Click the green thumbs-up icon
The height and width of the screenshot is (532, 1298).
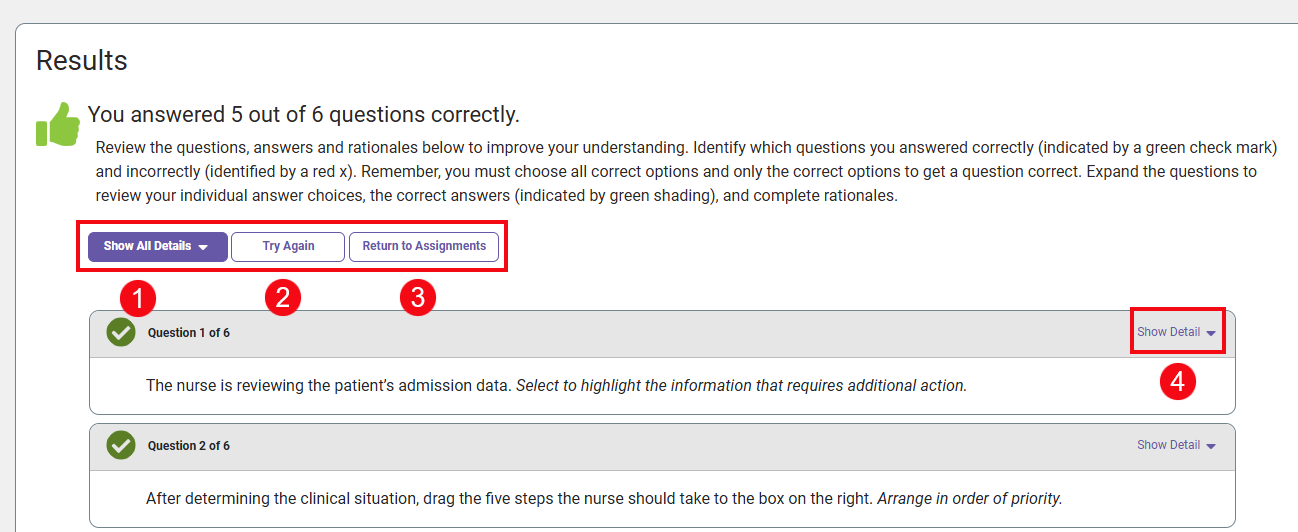(58, 125)
